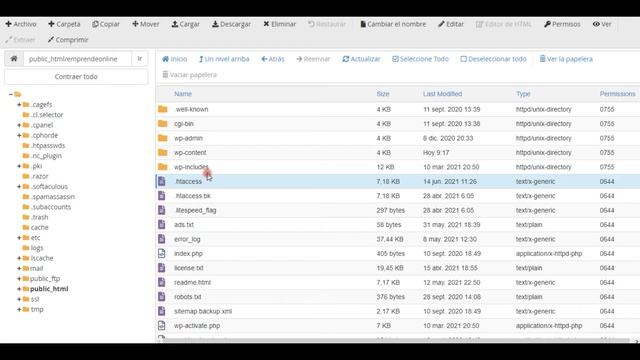This screenshot has height=360, width=640.
Task: Expand the .softaculous tree folder
Action: coord(19,187)
